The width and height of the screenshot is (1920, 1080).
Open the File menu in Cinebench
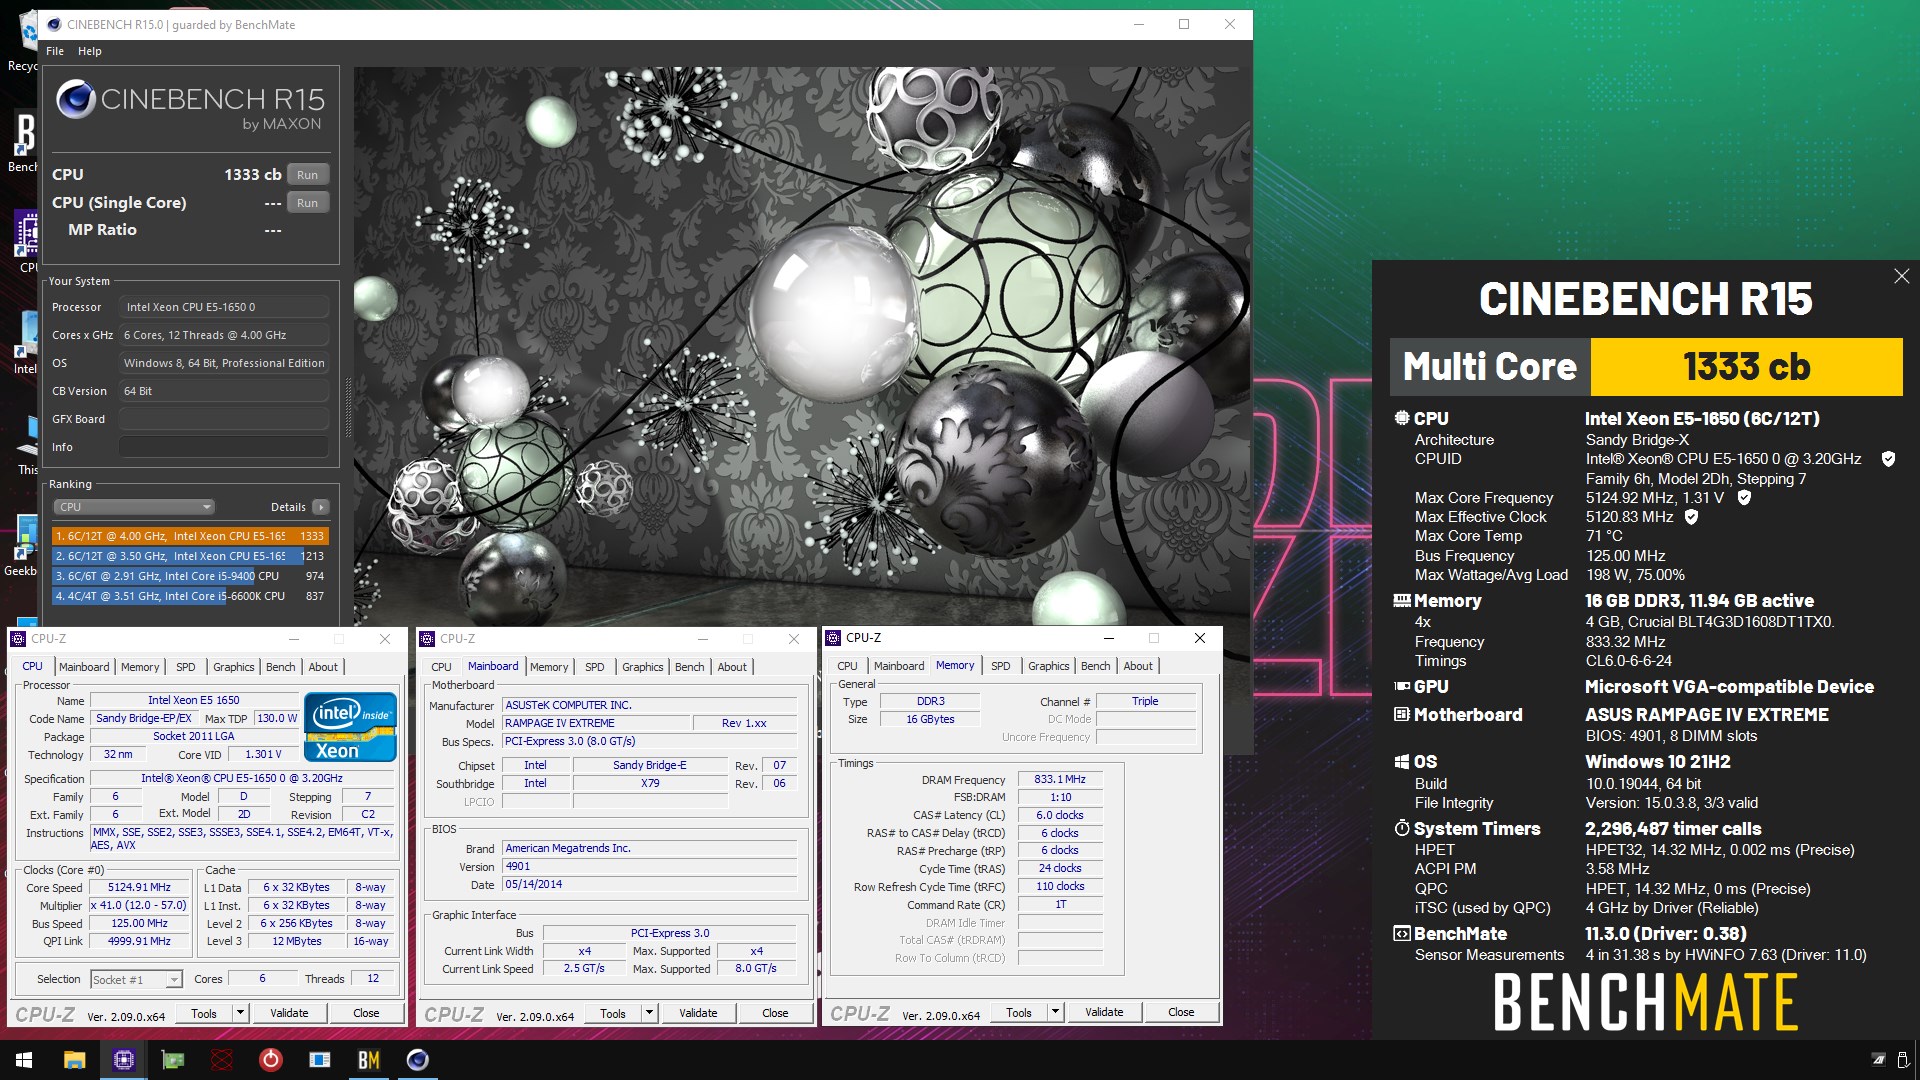55,51
